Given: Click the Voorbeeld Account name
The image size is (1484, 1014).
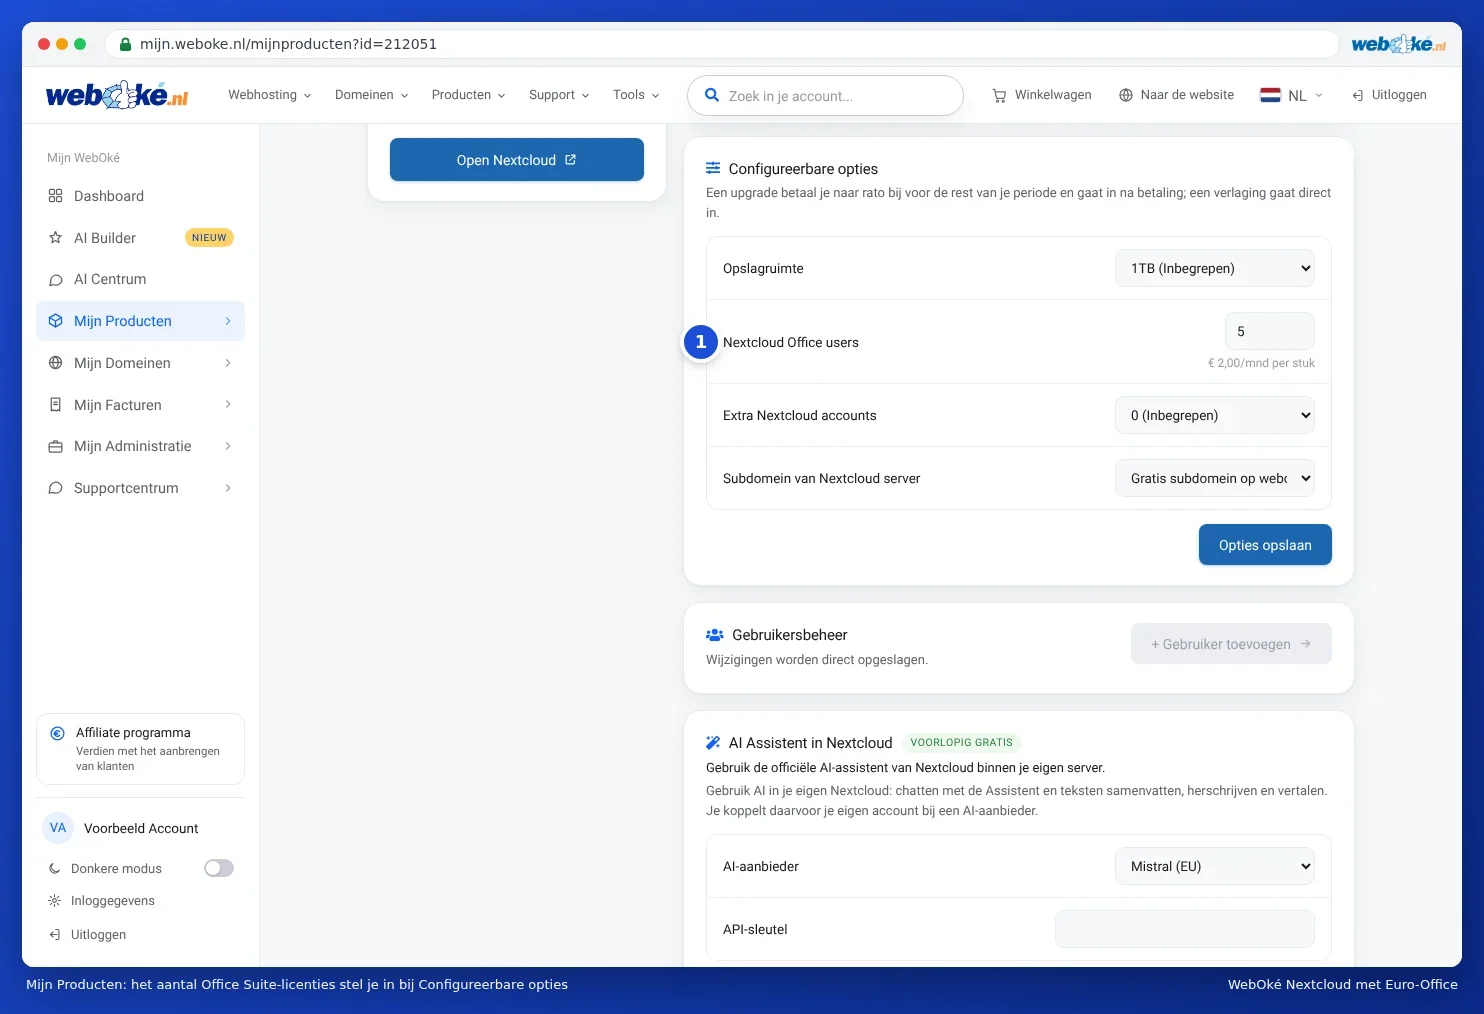Looking at the screenshot, I should [x=141, y=828].
